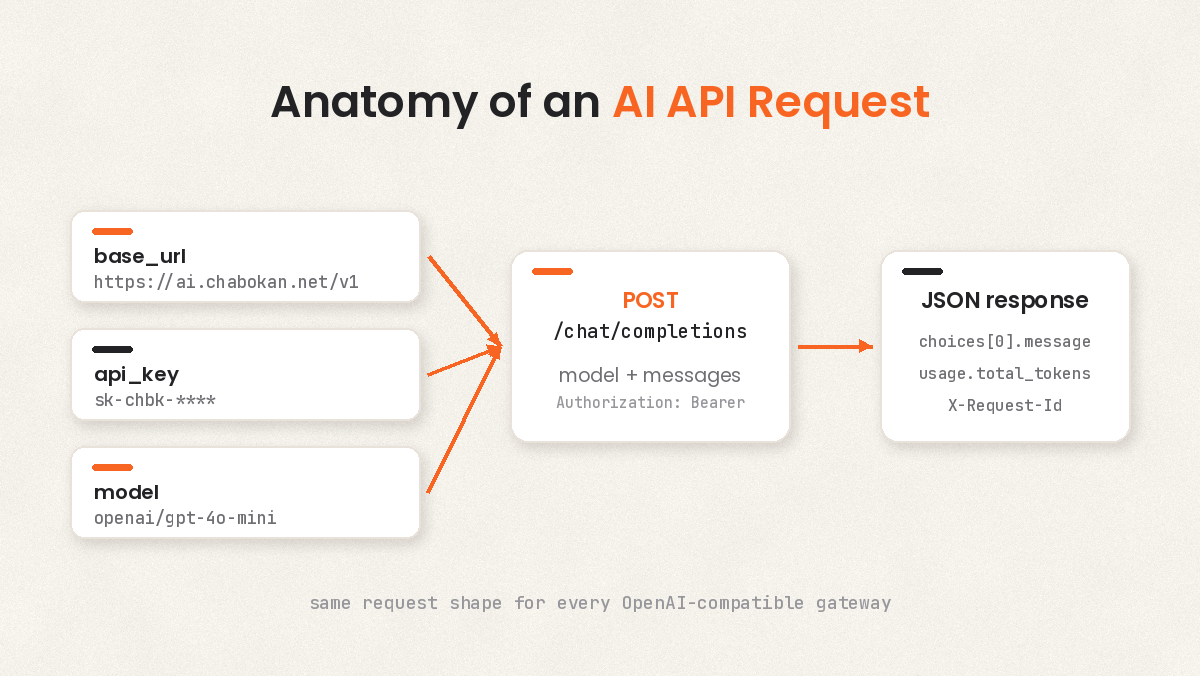Select the model card heading
This screenshot has height=676, width=1200.
pyautogui.click(x=126, y=492)
